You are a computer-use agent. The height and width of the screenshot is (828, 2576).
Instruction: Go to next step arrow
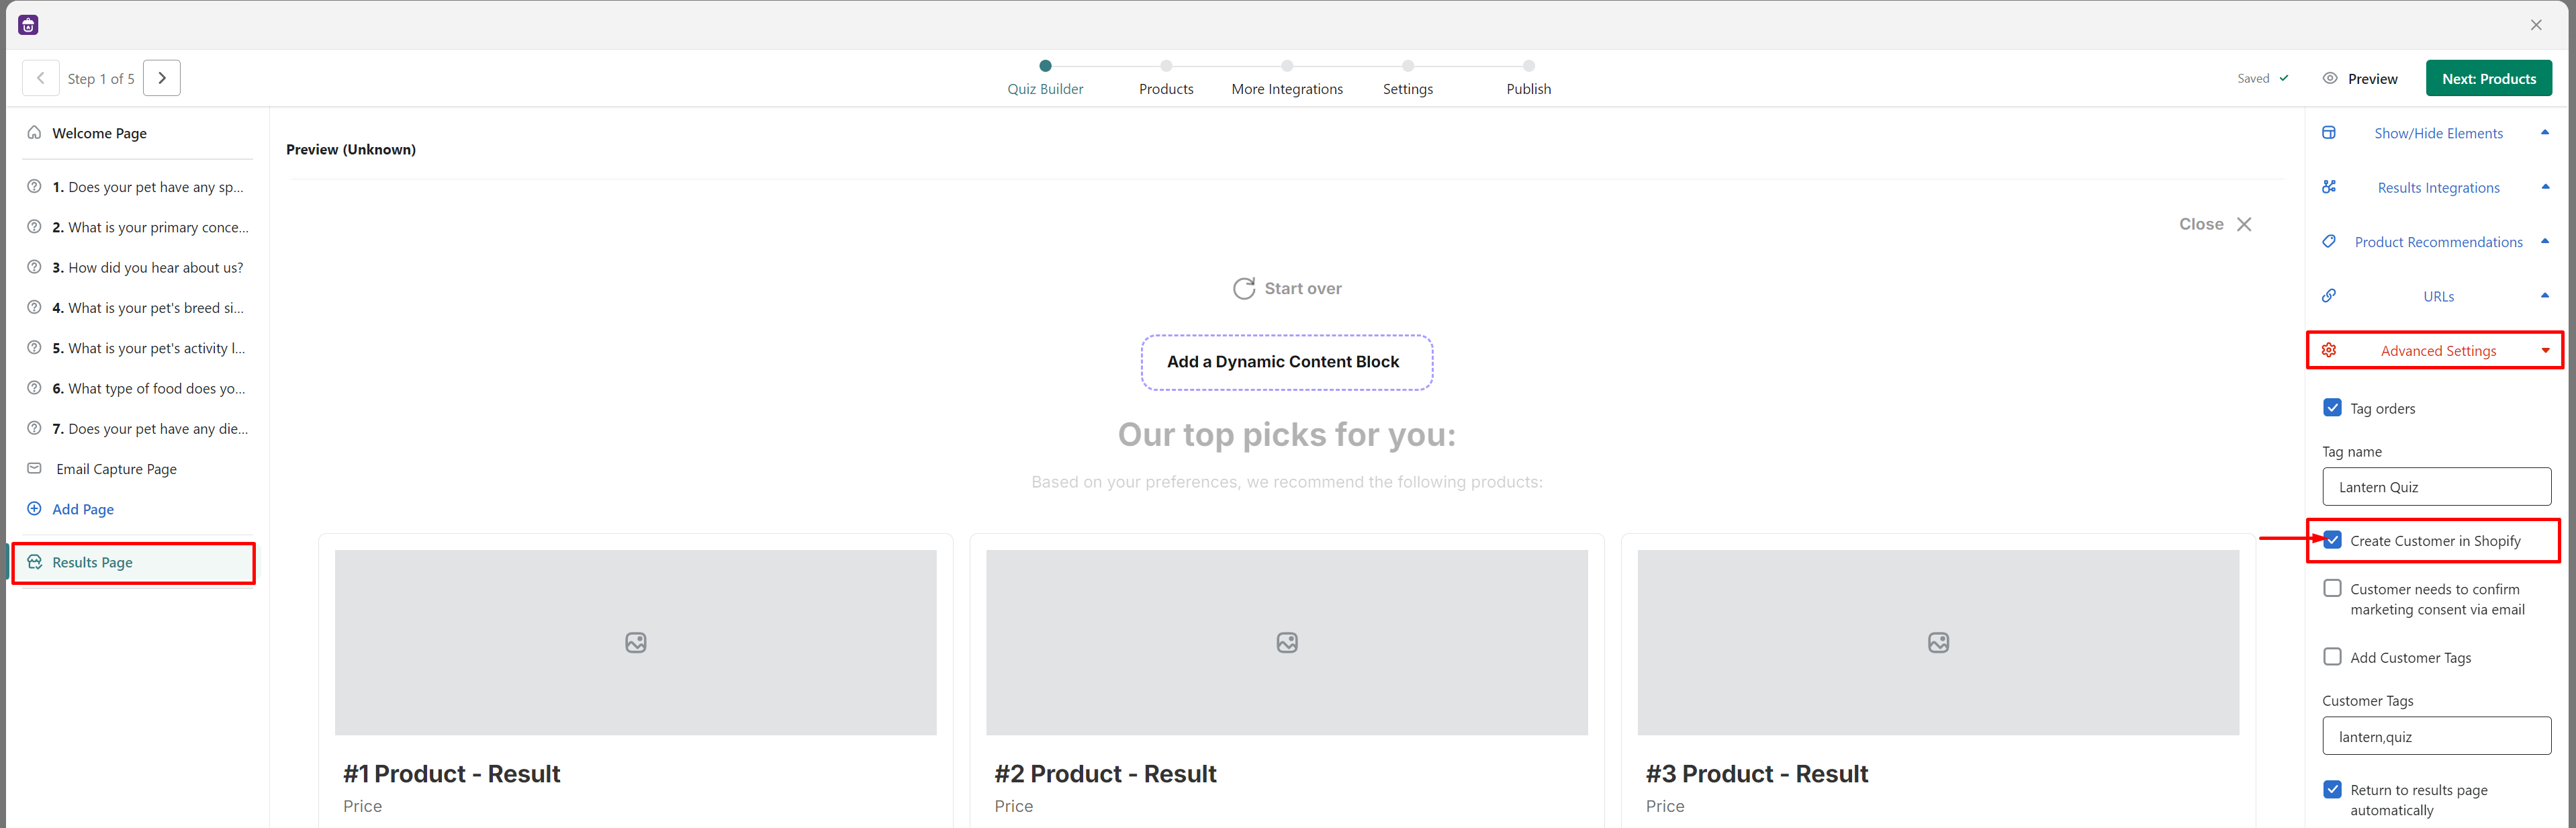(162, 78)
